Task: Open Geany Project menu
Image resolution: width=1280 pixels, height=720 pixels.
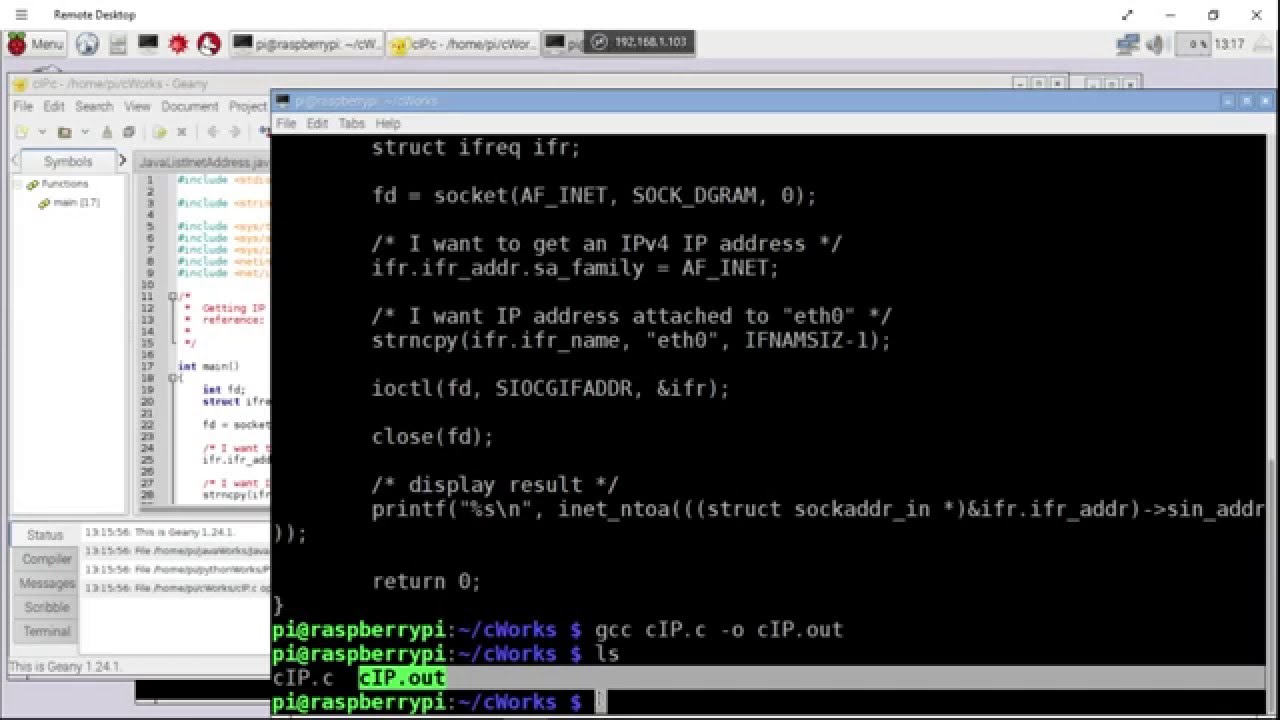Action: point(248,106)
